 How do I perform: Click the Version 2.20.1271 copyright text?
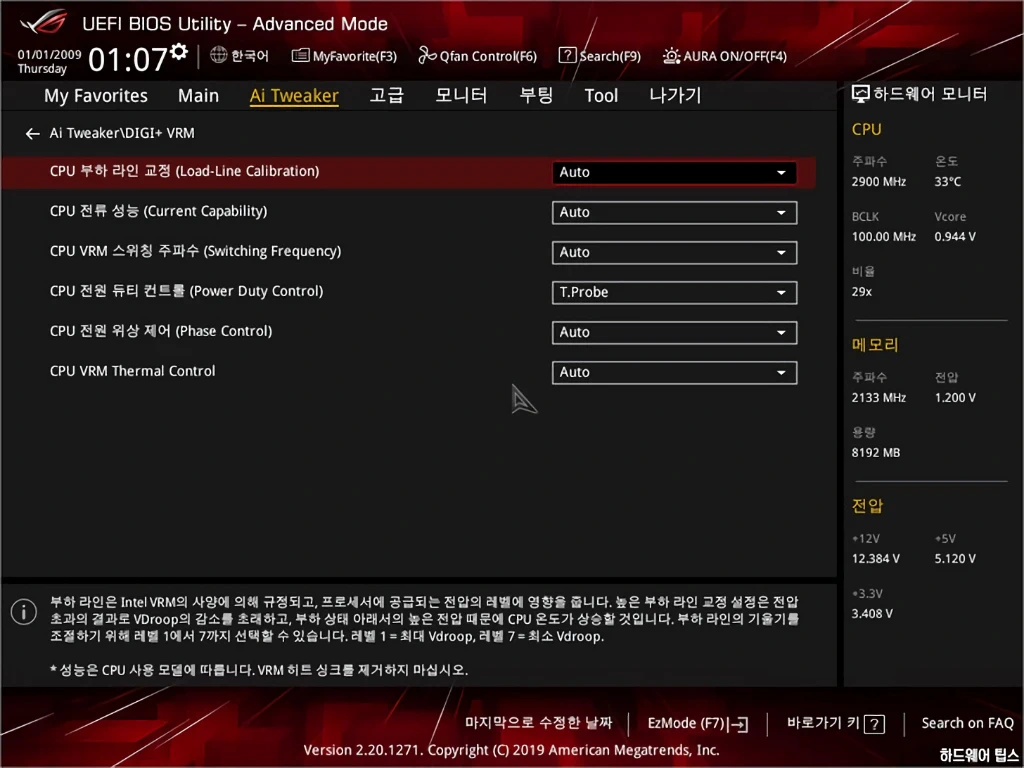tap(511, 750)
